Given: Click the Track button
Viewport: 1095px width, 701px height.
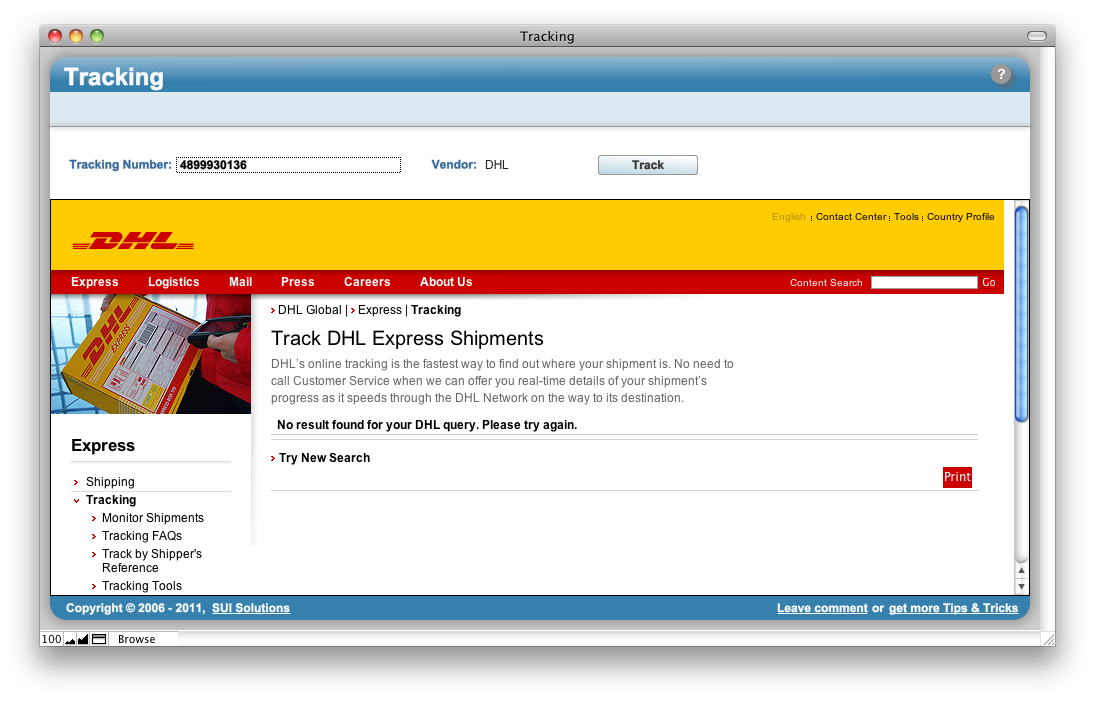Looking at the screenshot, I should tap(647, 165).
